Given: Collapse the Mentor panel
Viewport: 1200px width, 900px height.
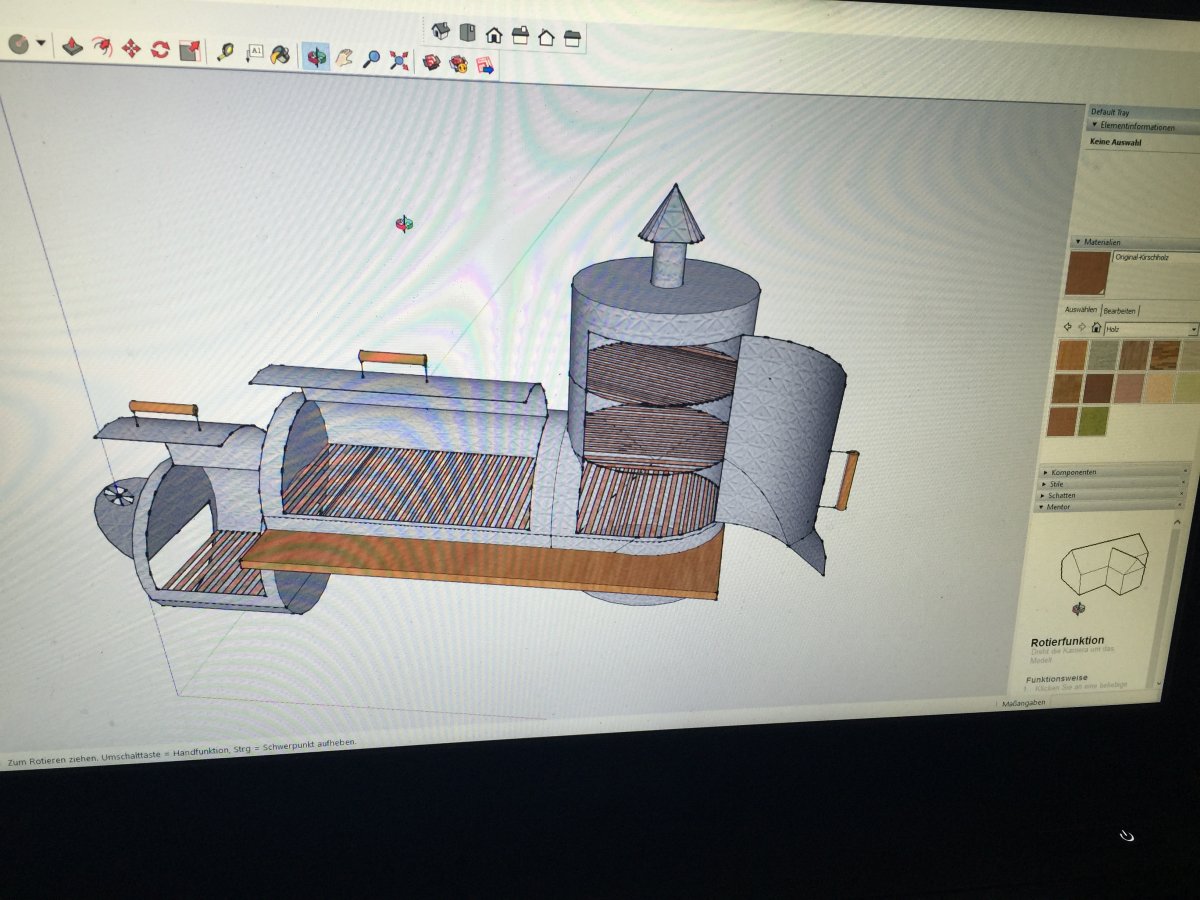Looking at the screenshot, I should [x=1043, y=506].
